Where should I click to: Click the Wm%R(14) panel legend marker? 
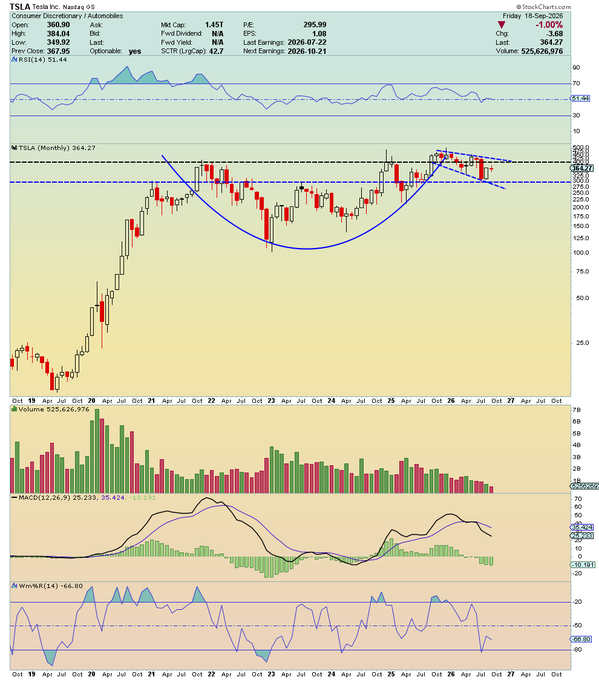tap(14, 586)
